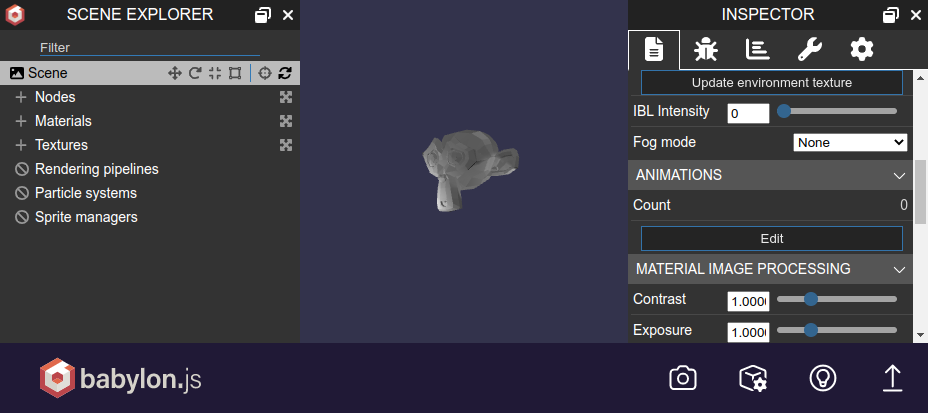This screenshot has height=413, width=928.
Task: Click the disabled icon beside Sprite managers
Action: tap(22, 218)
